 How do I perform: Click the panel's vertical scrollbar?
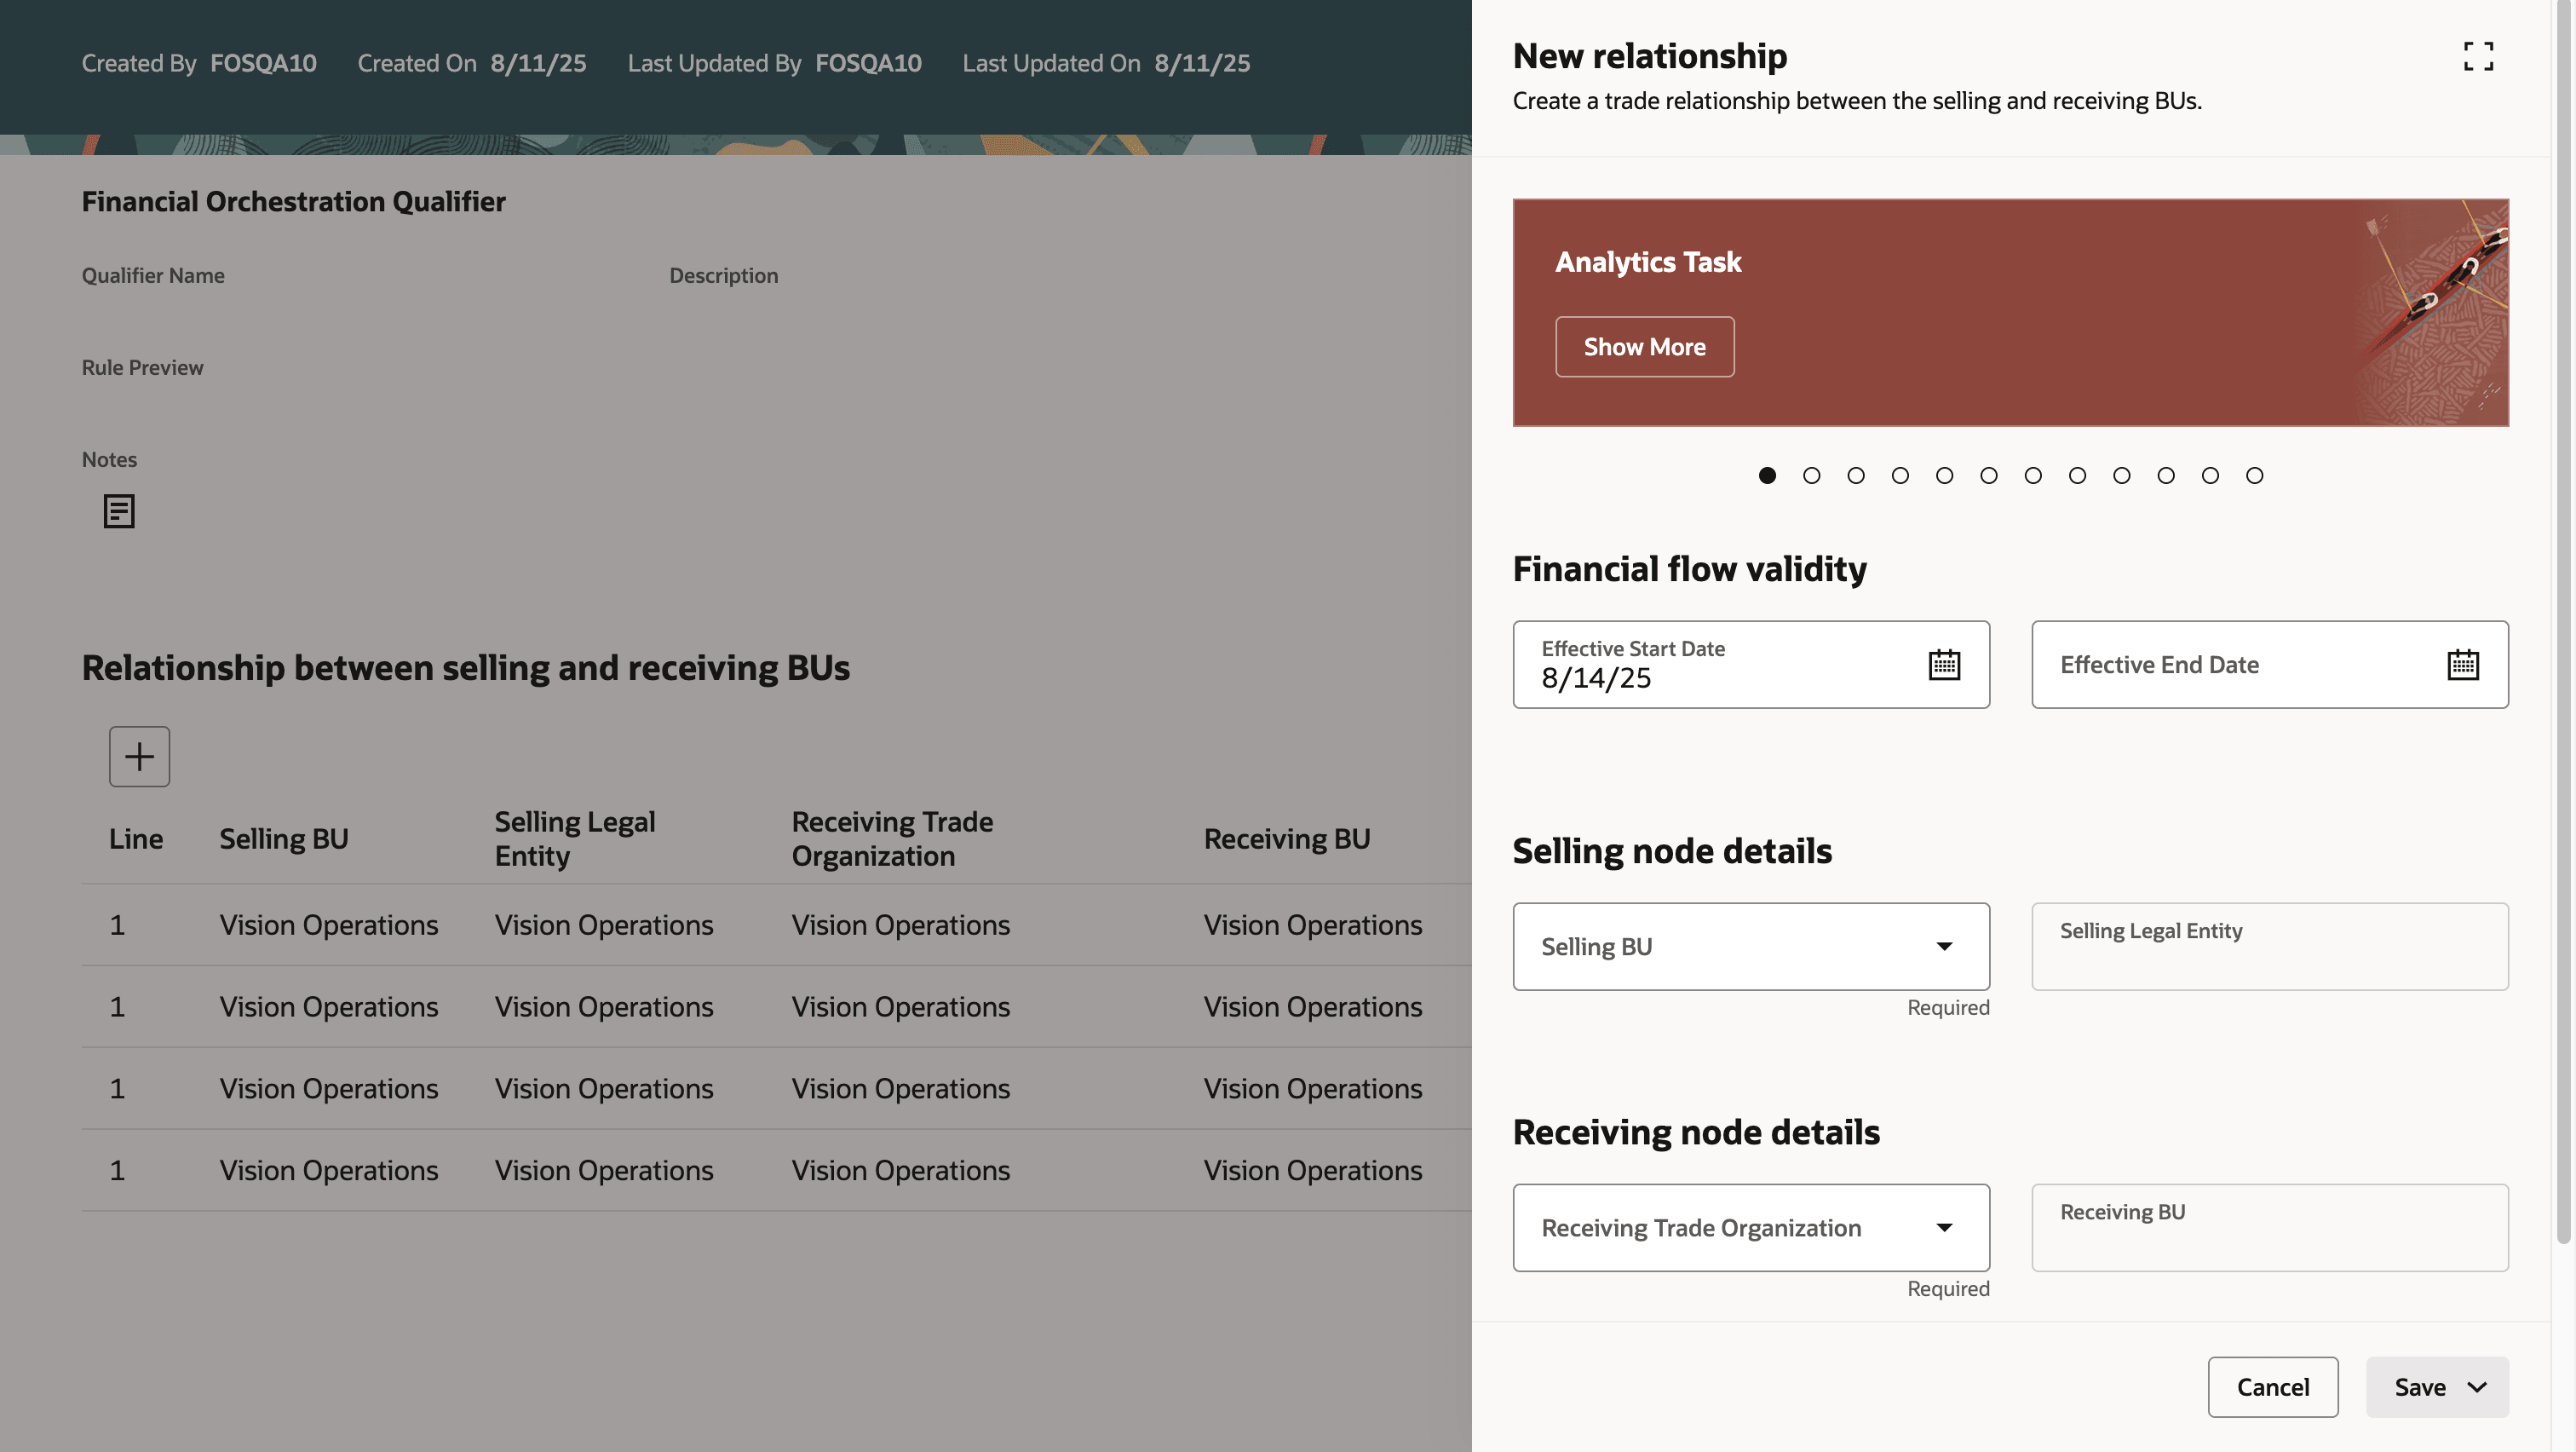[x=2563, y=620]
